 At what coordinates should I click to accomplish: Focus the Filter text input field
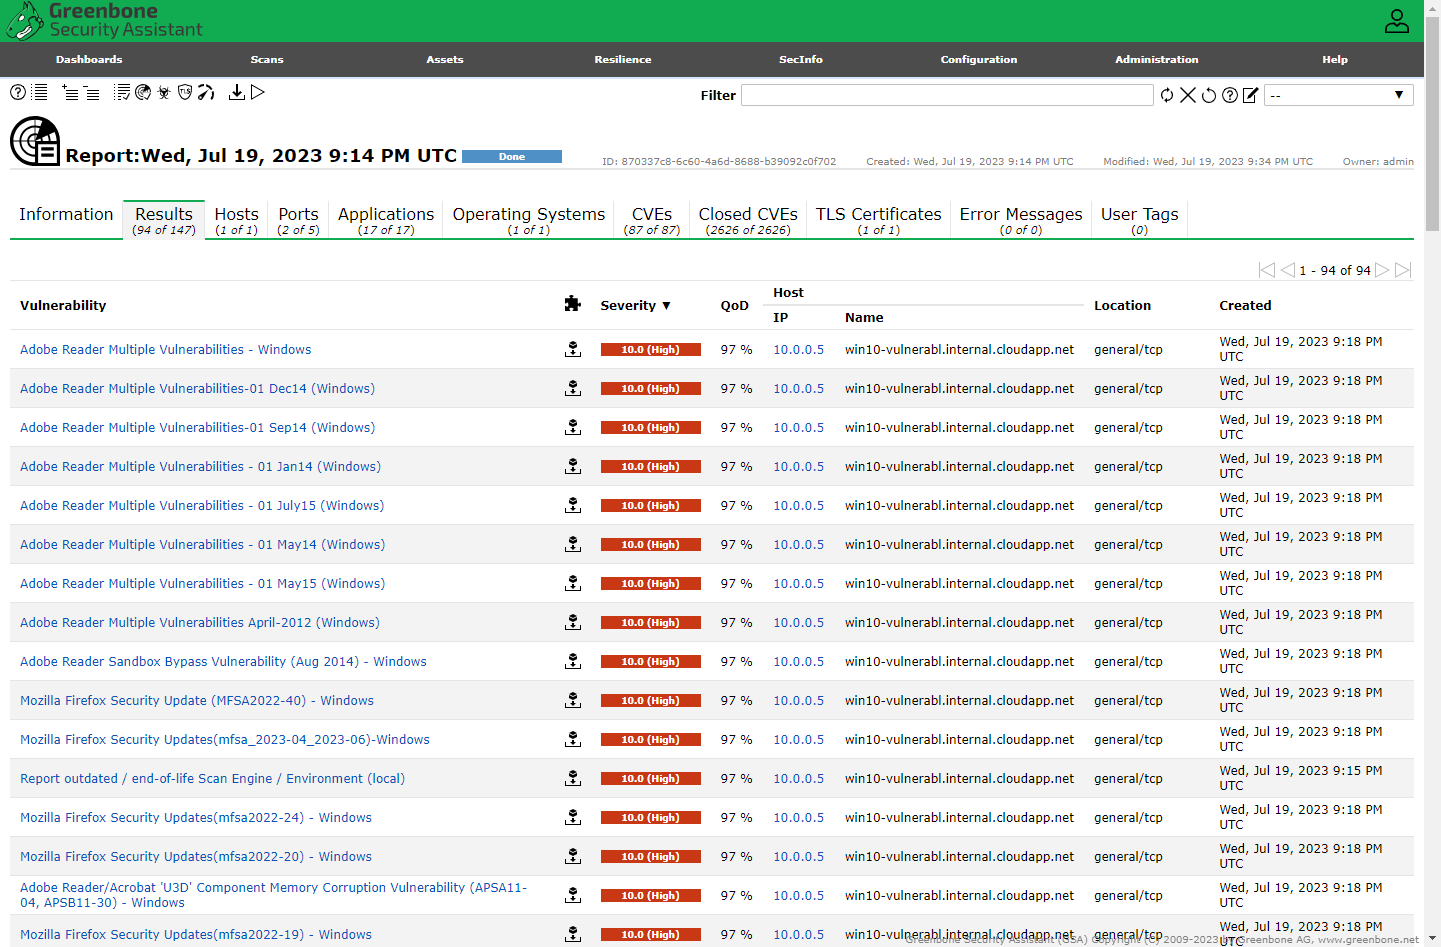click(x=947, y=95)
